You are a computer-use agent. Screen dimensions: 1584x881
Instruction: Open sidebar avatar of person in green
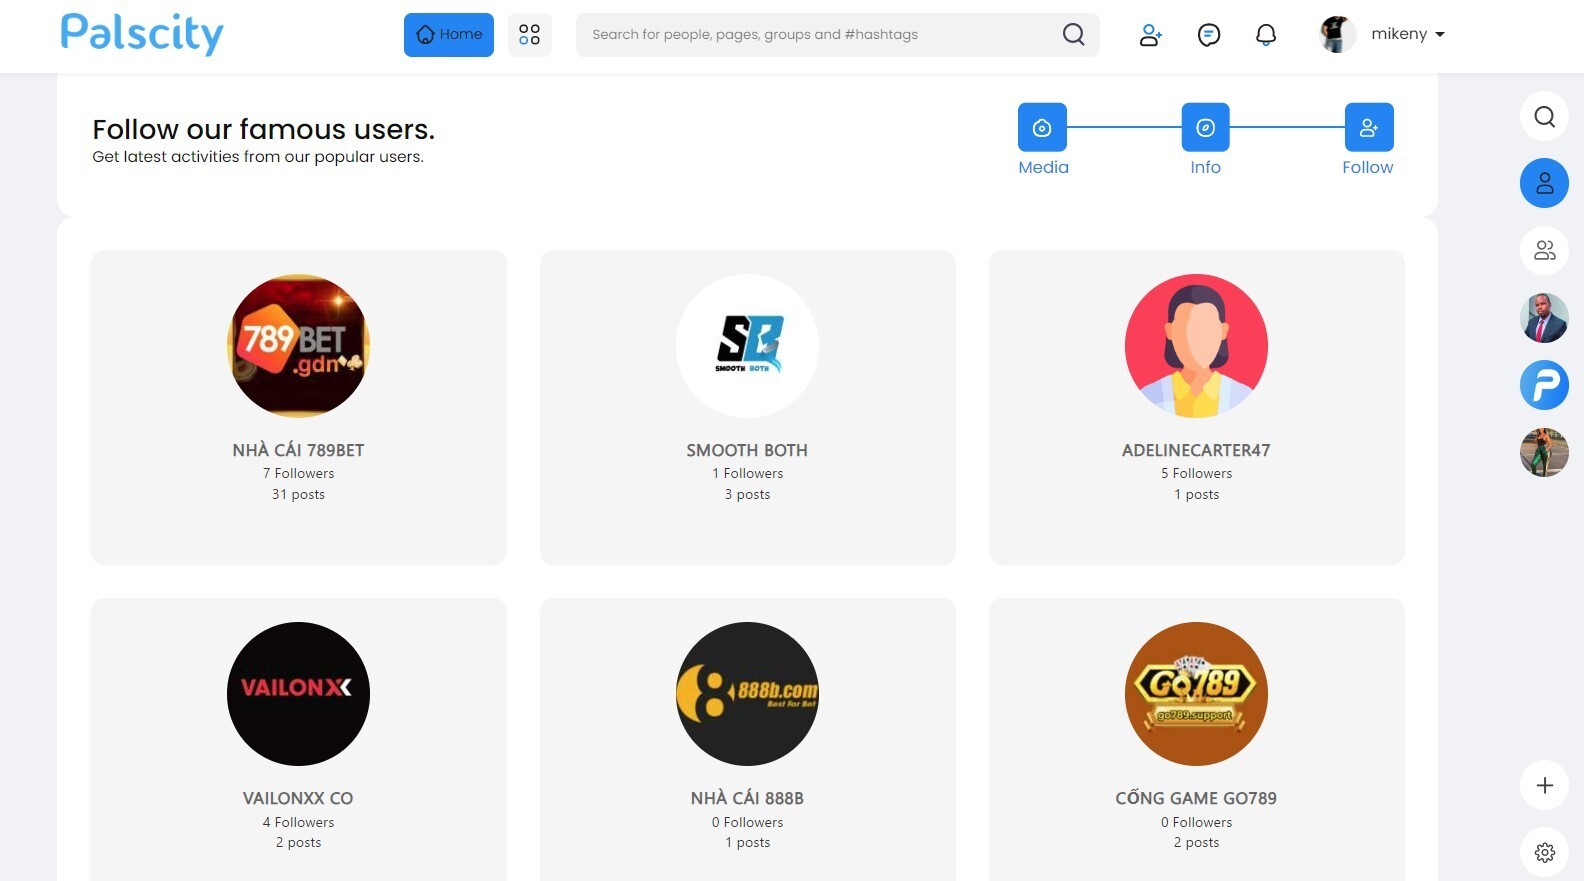click(1545, 452)
